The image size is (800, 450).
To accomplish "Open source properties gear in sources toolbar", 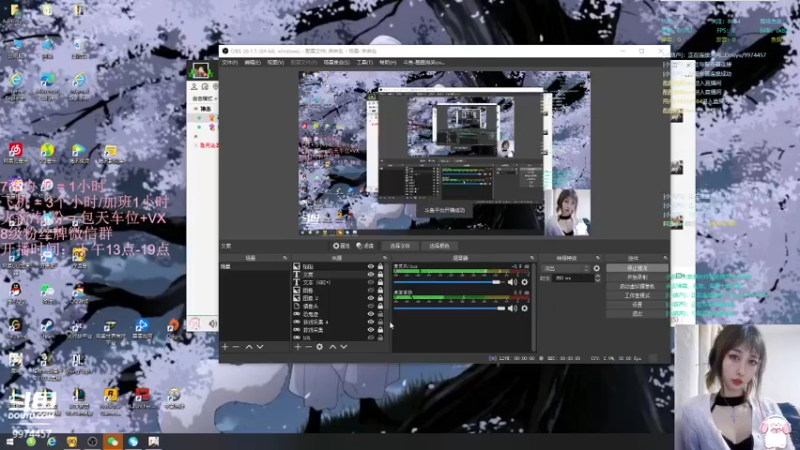I will pyautogui.click(x=319, y=347).
